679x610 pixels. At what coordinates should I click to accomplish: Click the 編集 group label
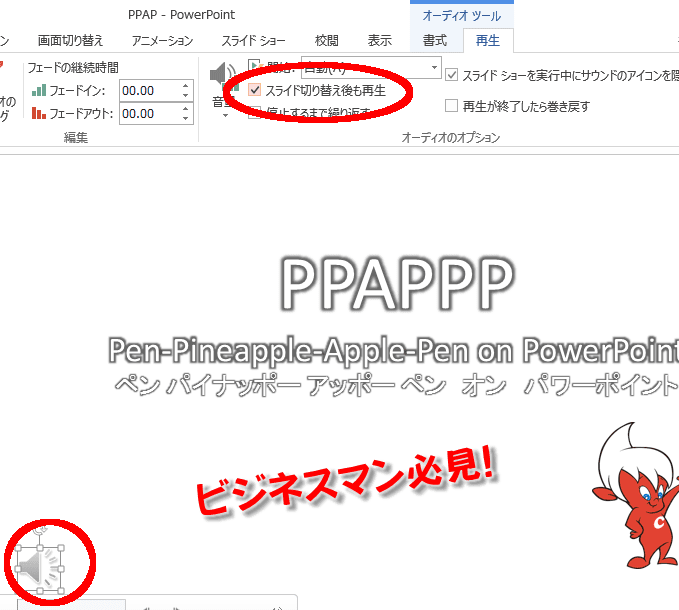coord(76,138)
